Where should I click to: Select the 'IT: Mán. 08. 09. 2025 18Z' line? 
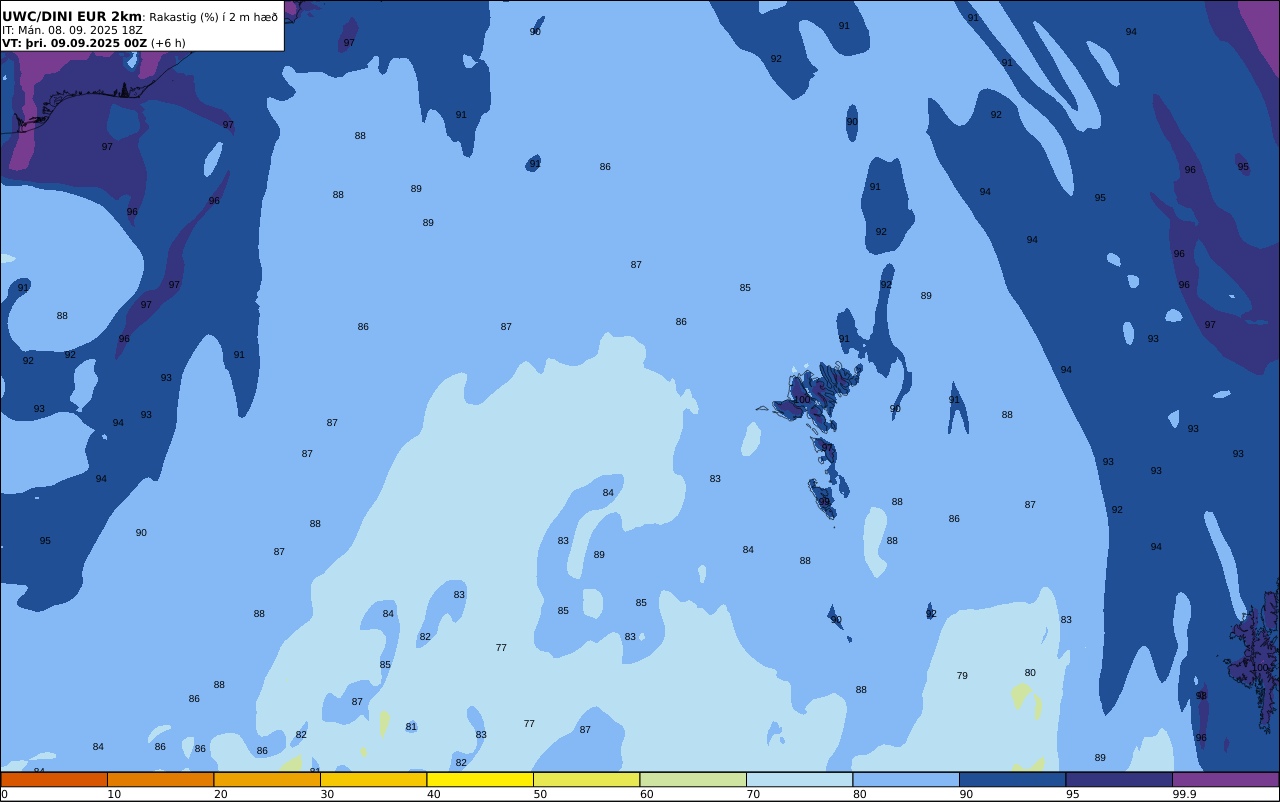[72, 30]
